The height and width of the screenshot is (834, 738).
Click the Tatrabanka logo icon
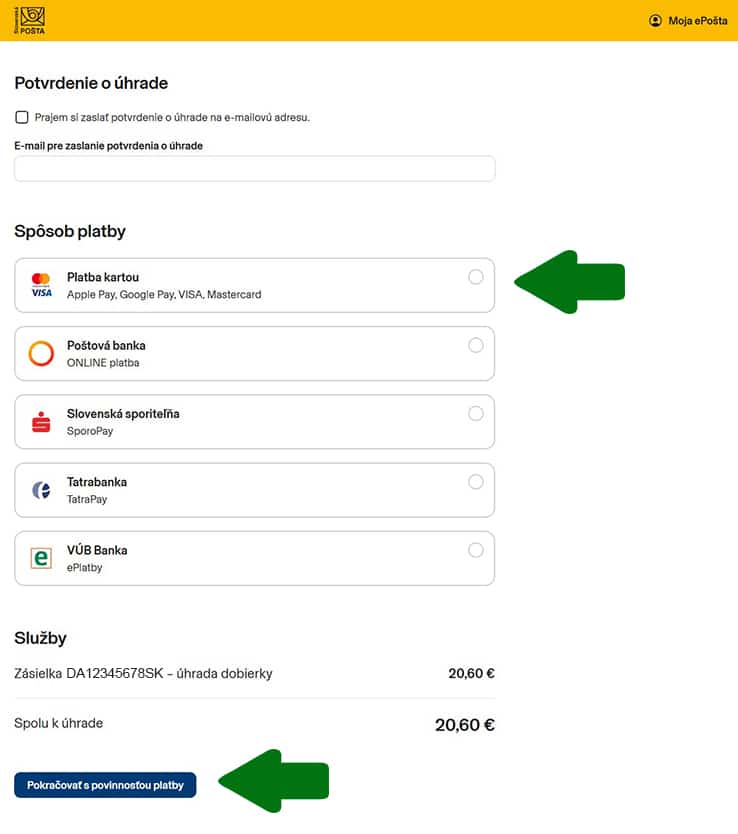41,490
